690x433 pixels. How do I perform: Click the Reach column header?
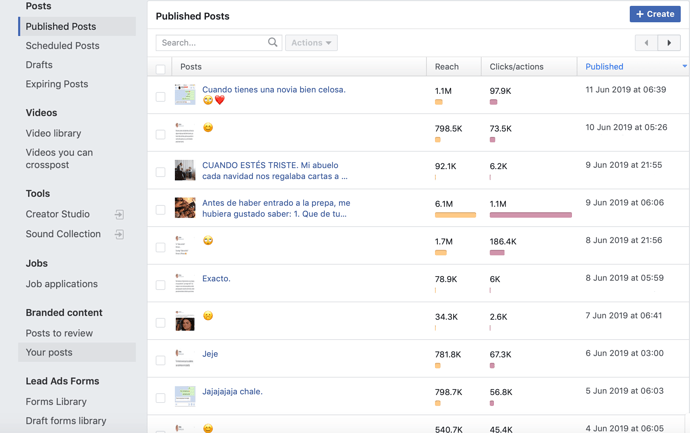[x=447, y=66]
